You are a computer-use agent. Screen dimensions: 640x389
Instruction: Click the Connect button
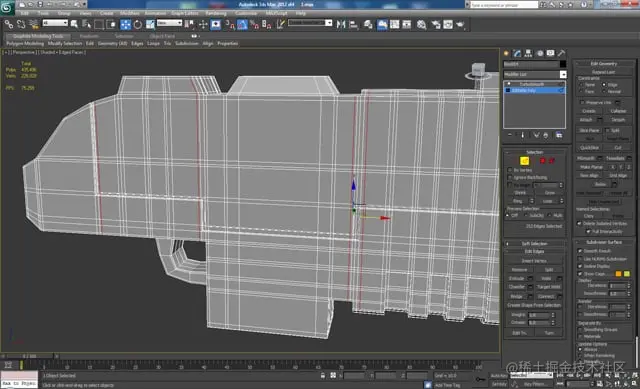tap(546, 296)
